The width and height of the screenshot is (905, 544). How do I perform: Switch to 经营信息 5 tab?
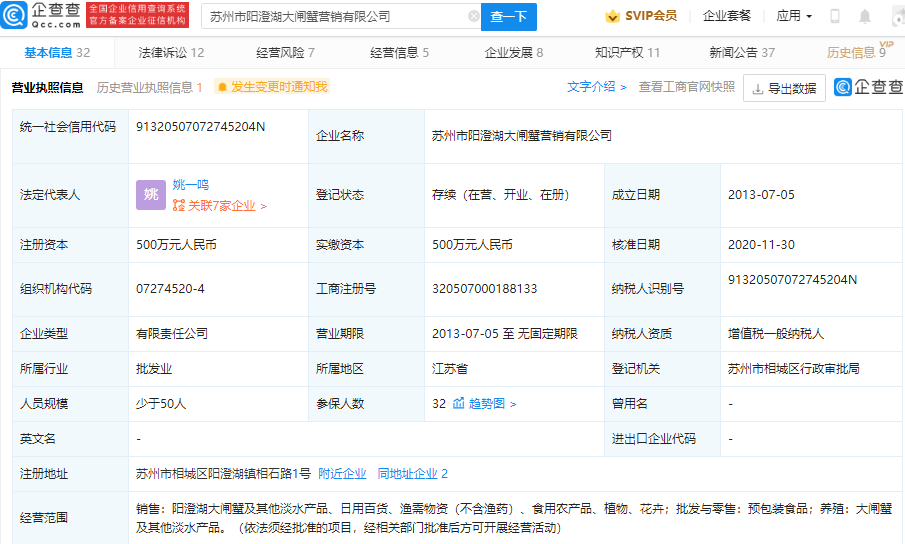(x=399, y=52)
